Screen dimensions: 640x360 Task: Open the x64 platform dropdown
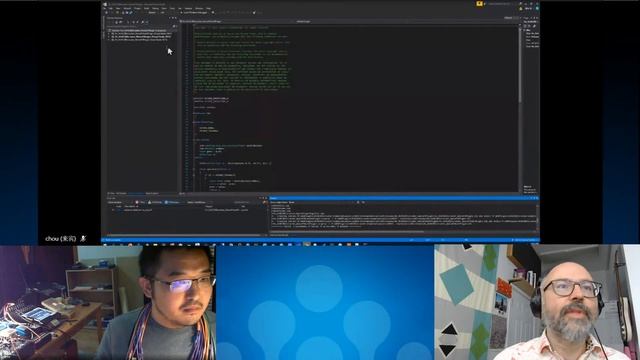[163, 13]
